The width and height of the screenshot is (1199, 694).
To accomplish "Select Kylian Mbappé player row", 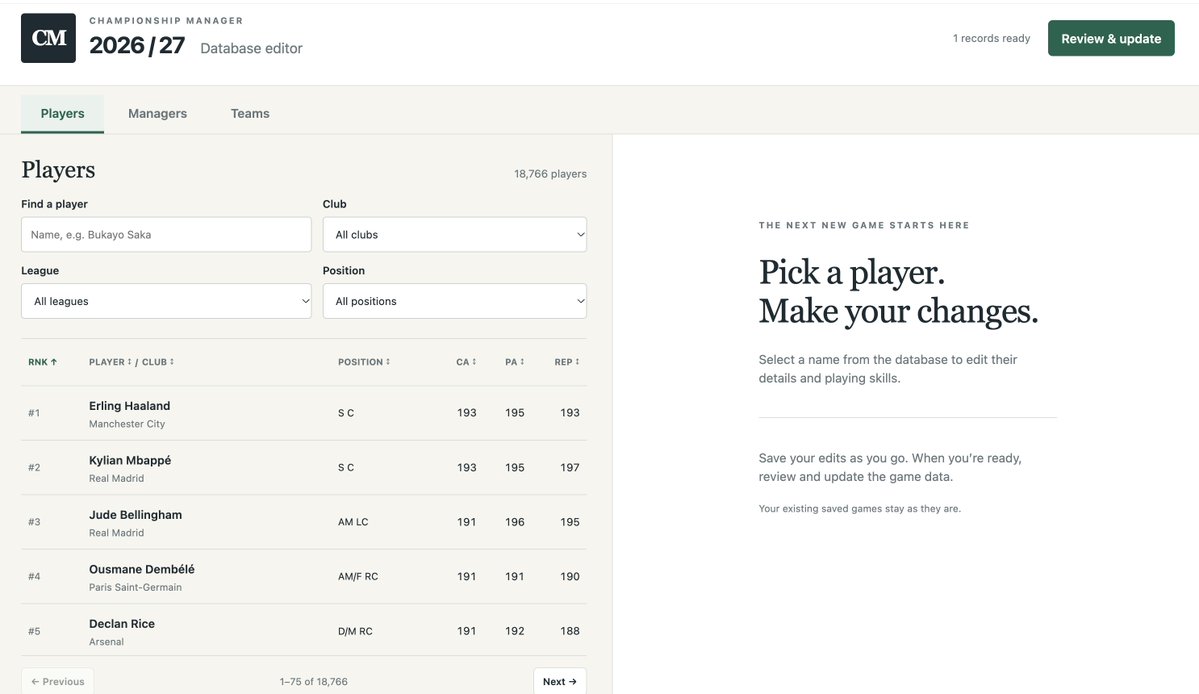I will 304,468.
